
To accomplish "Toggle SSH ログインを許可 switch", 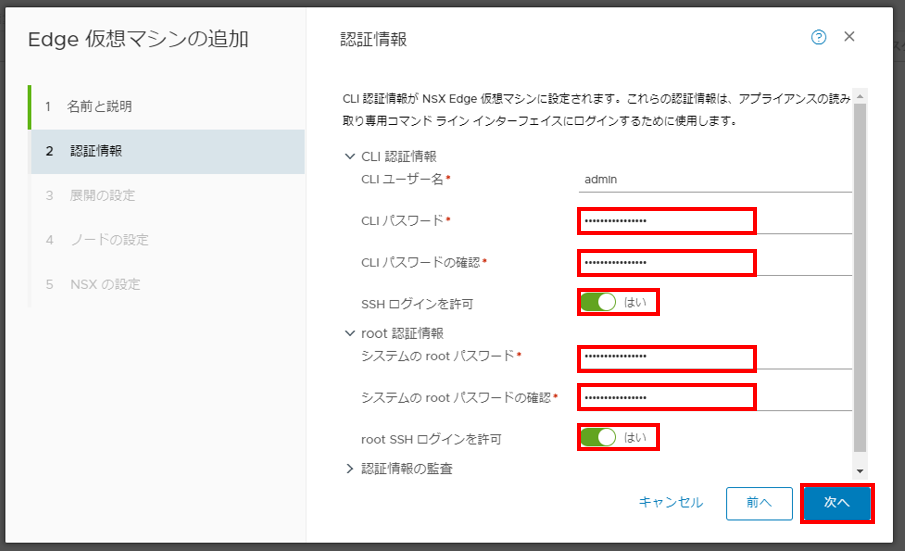I will click(599, 302).
